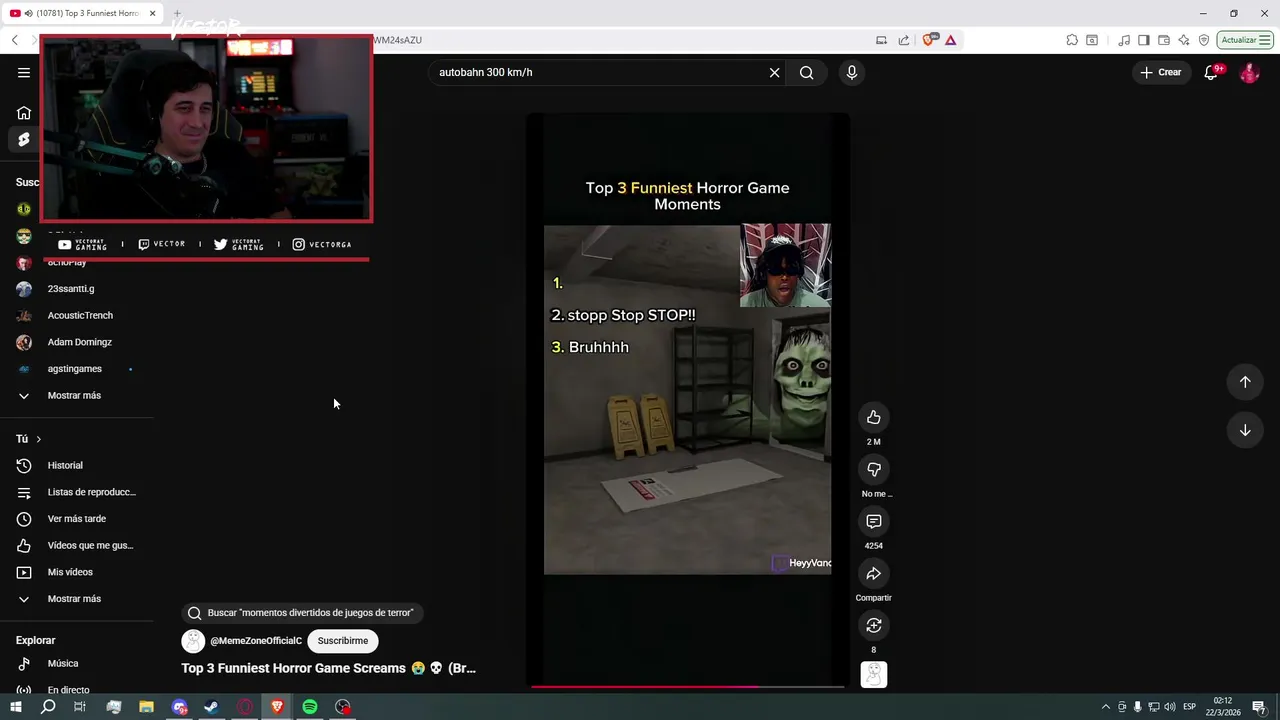Click suggested search 'momentos divertidos de juegos de terror'
Viewport: 1280px width, 720px height.
click(301, 613)
